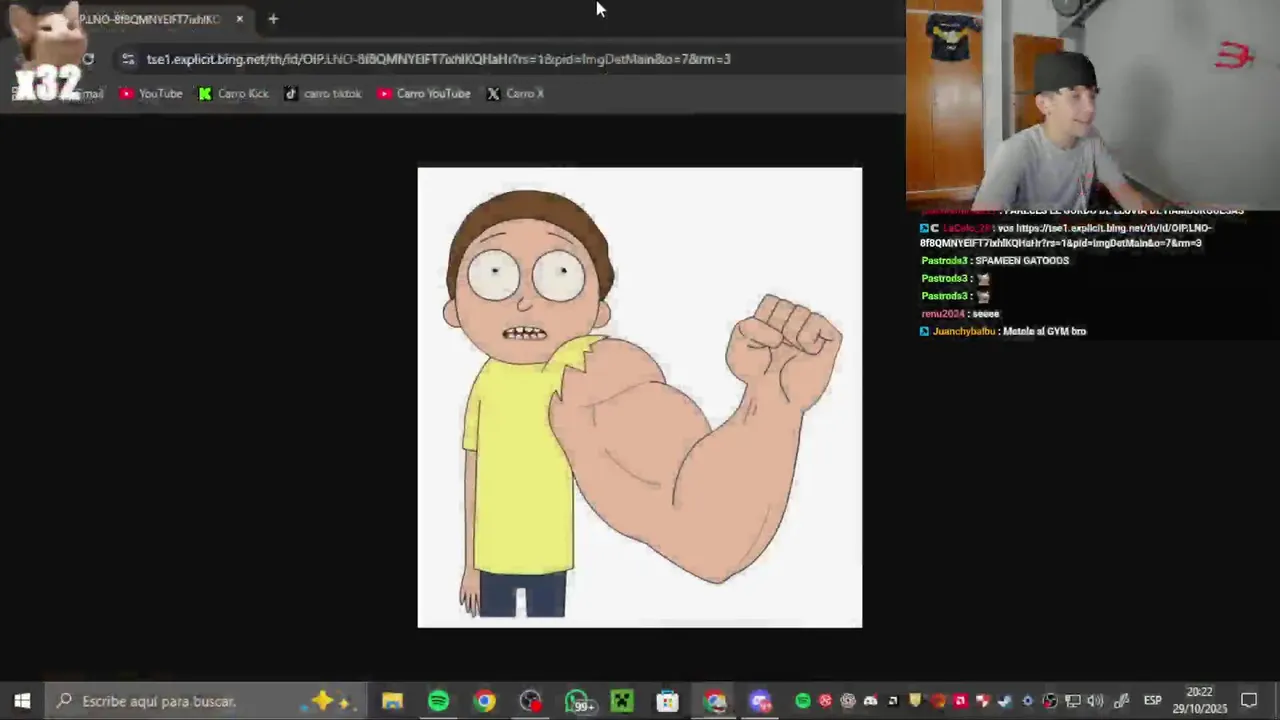This screenshot has width=1280, height=720.
Task: Click the Discord tray icon
Action: pyautogui.click(x=870, y=701)
